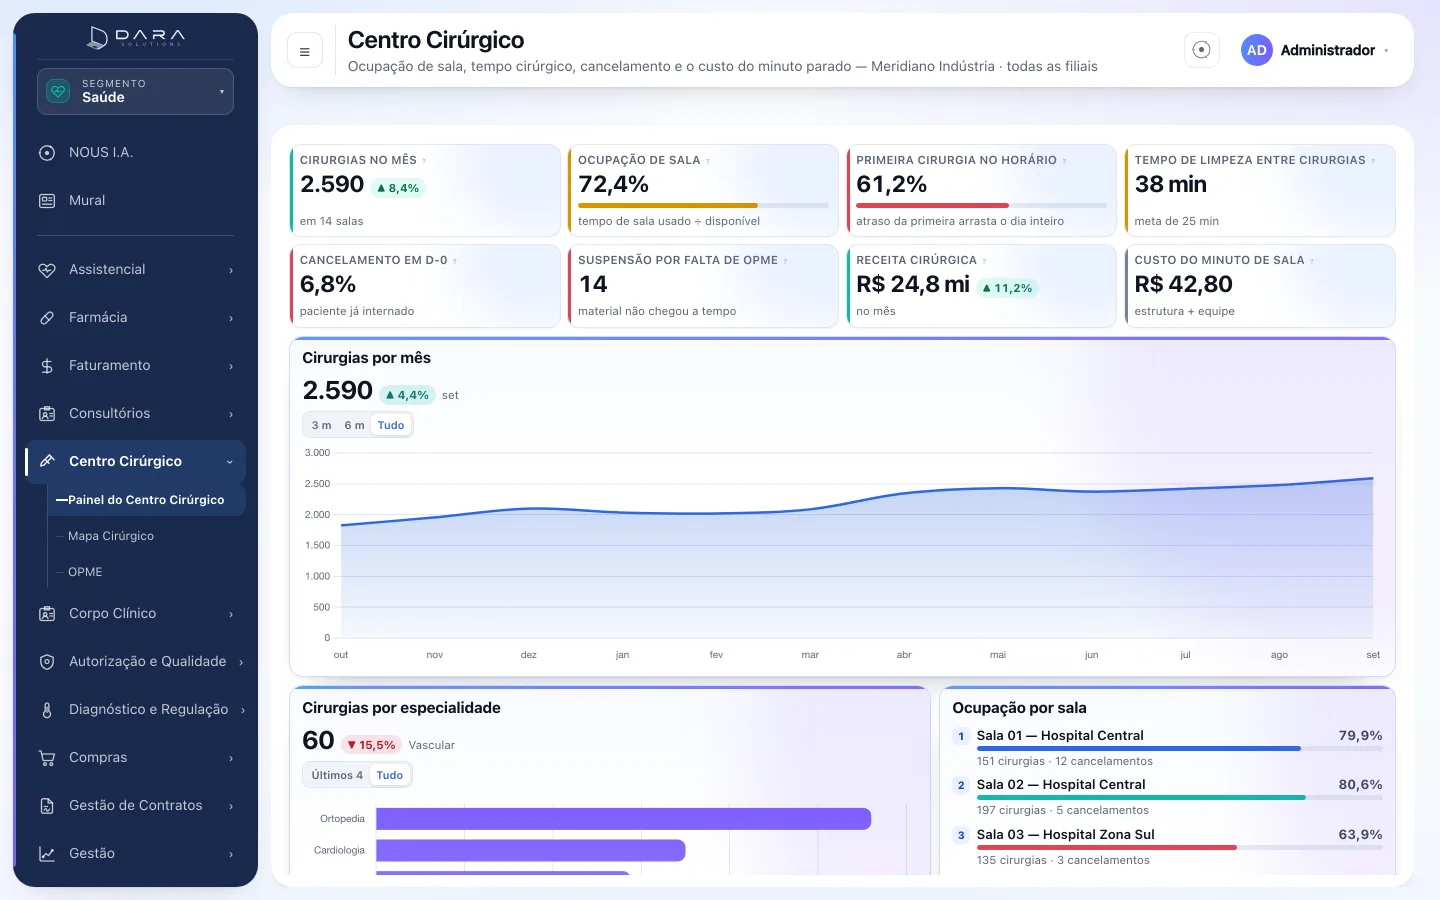Open the Segmento Saúde dropdown

coord(135,91)
